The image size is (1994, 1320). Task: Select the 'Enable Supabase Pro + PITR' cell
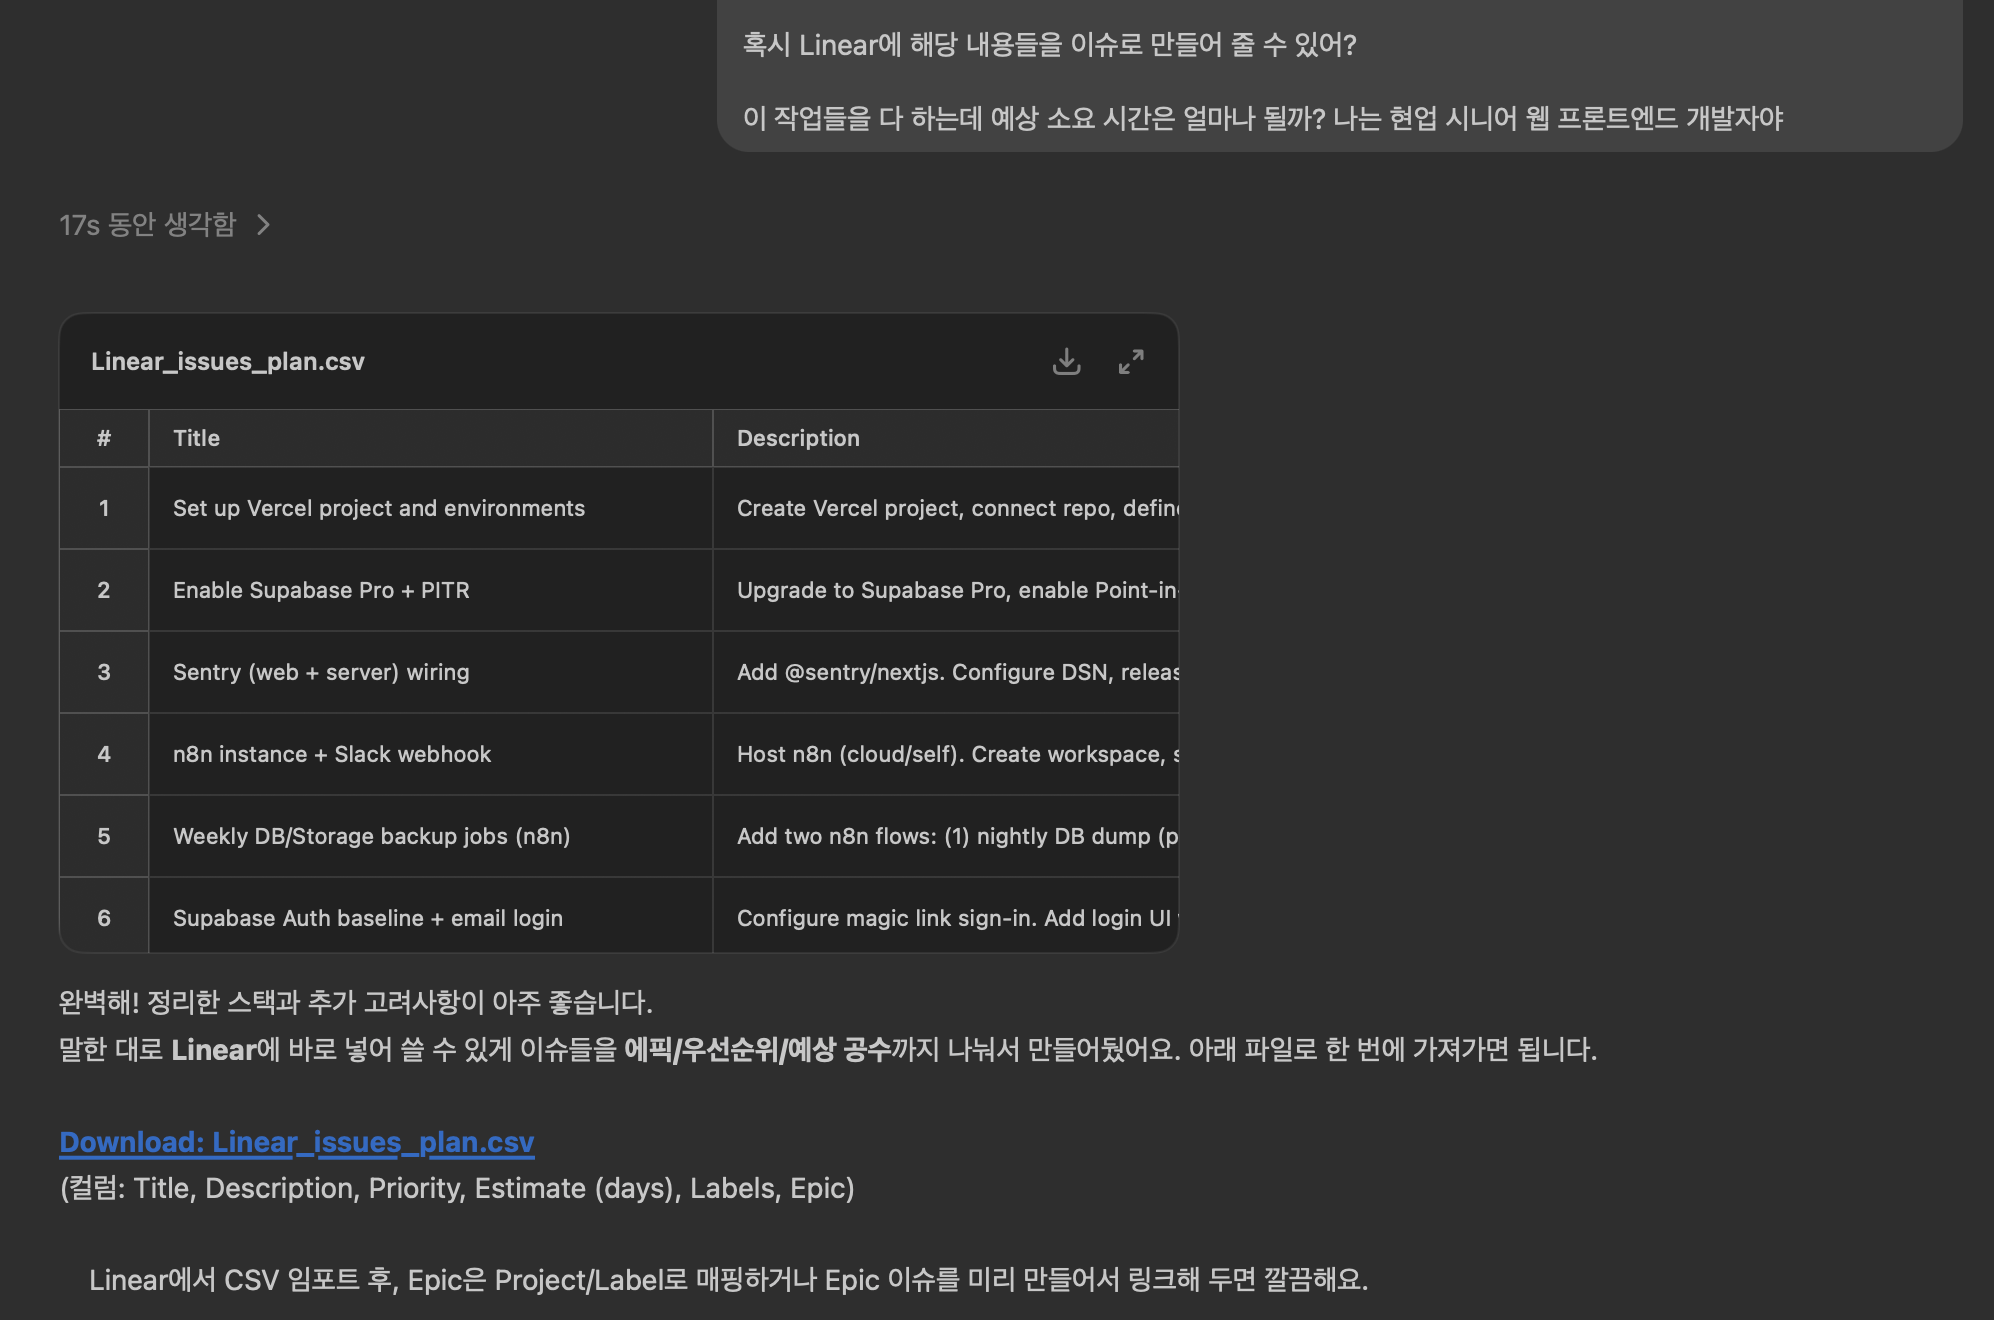pyautogui.click(x=321, y=590)
